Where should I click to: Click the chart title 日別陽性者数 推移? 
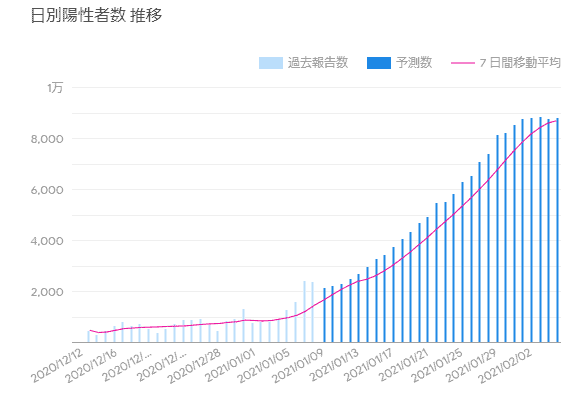point(97,15)
